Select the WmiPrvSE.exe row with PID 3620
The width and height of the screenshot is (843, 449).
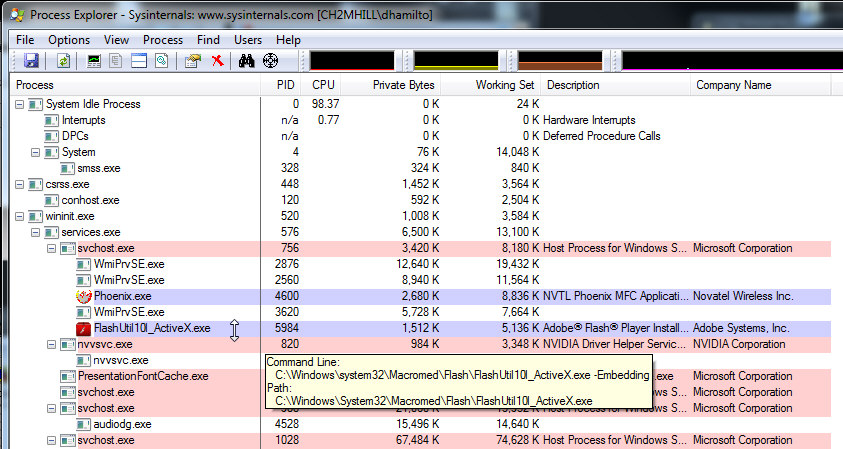pos(422,312)
